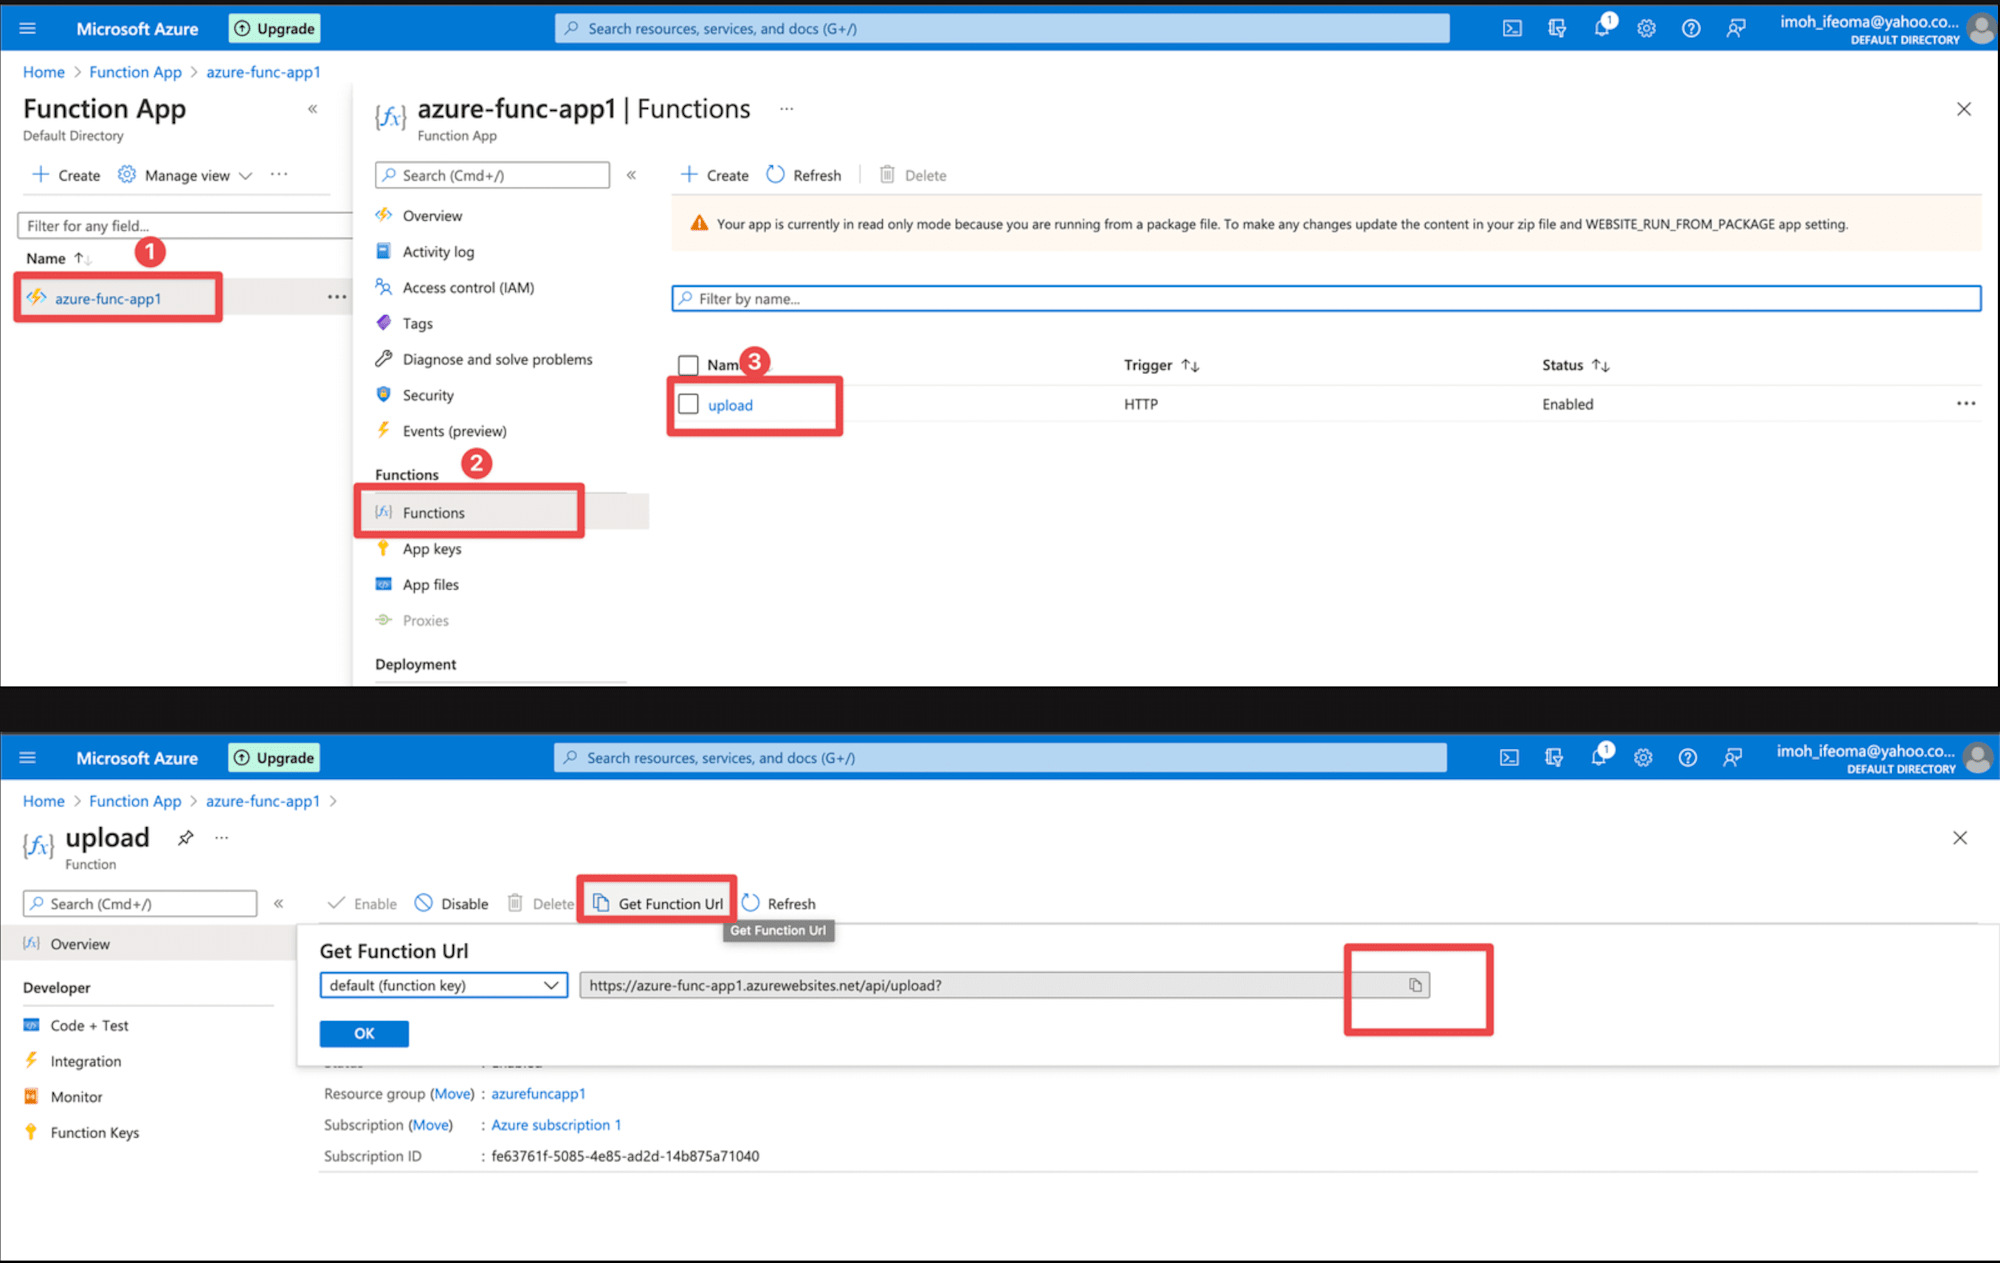Go to Function App breadcrumb in the top window
2000x1263 pixels.
click(x=135, y=72)
